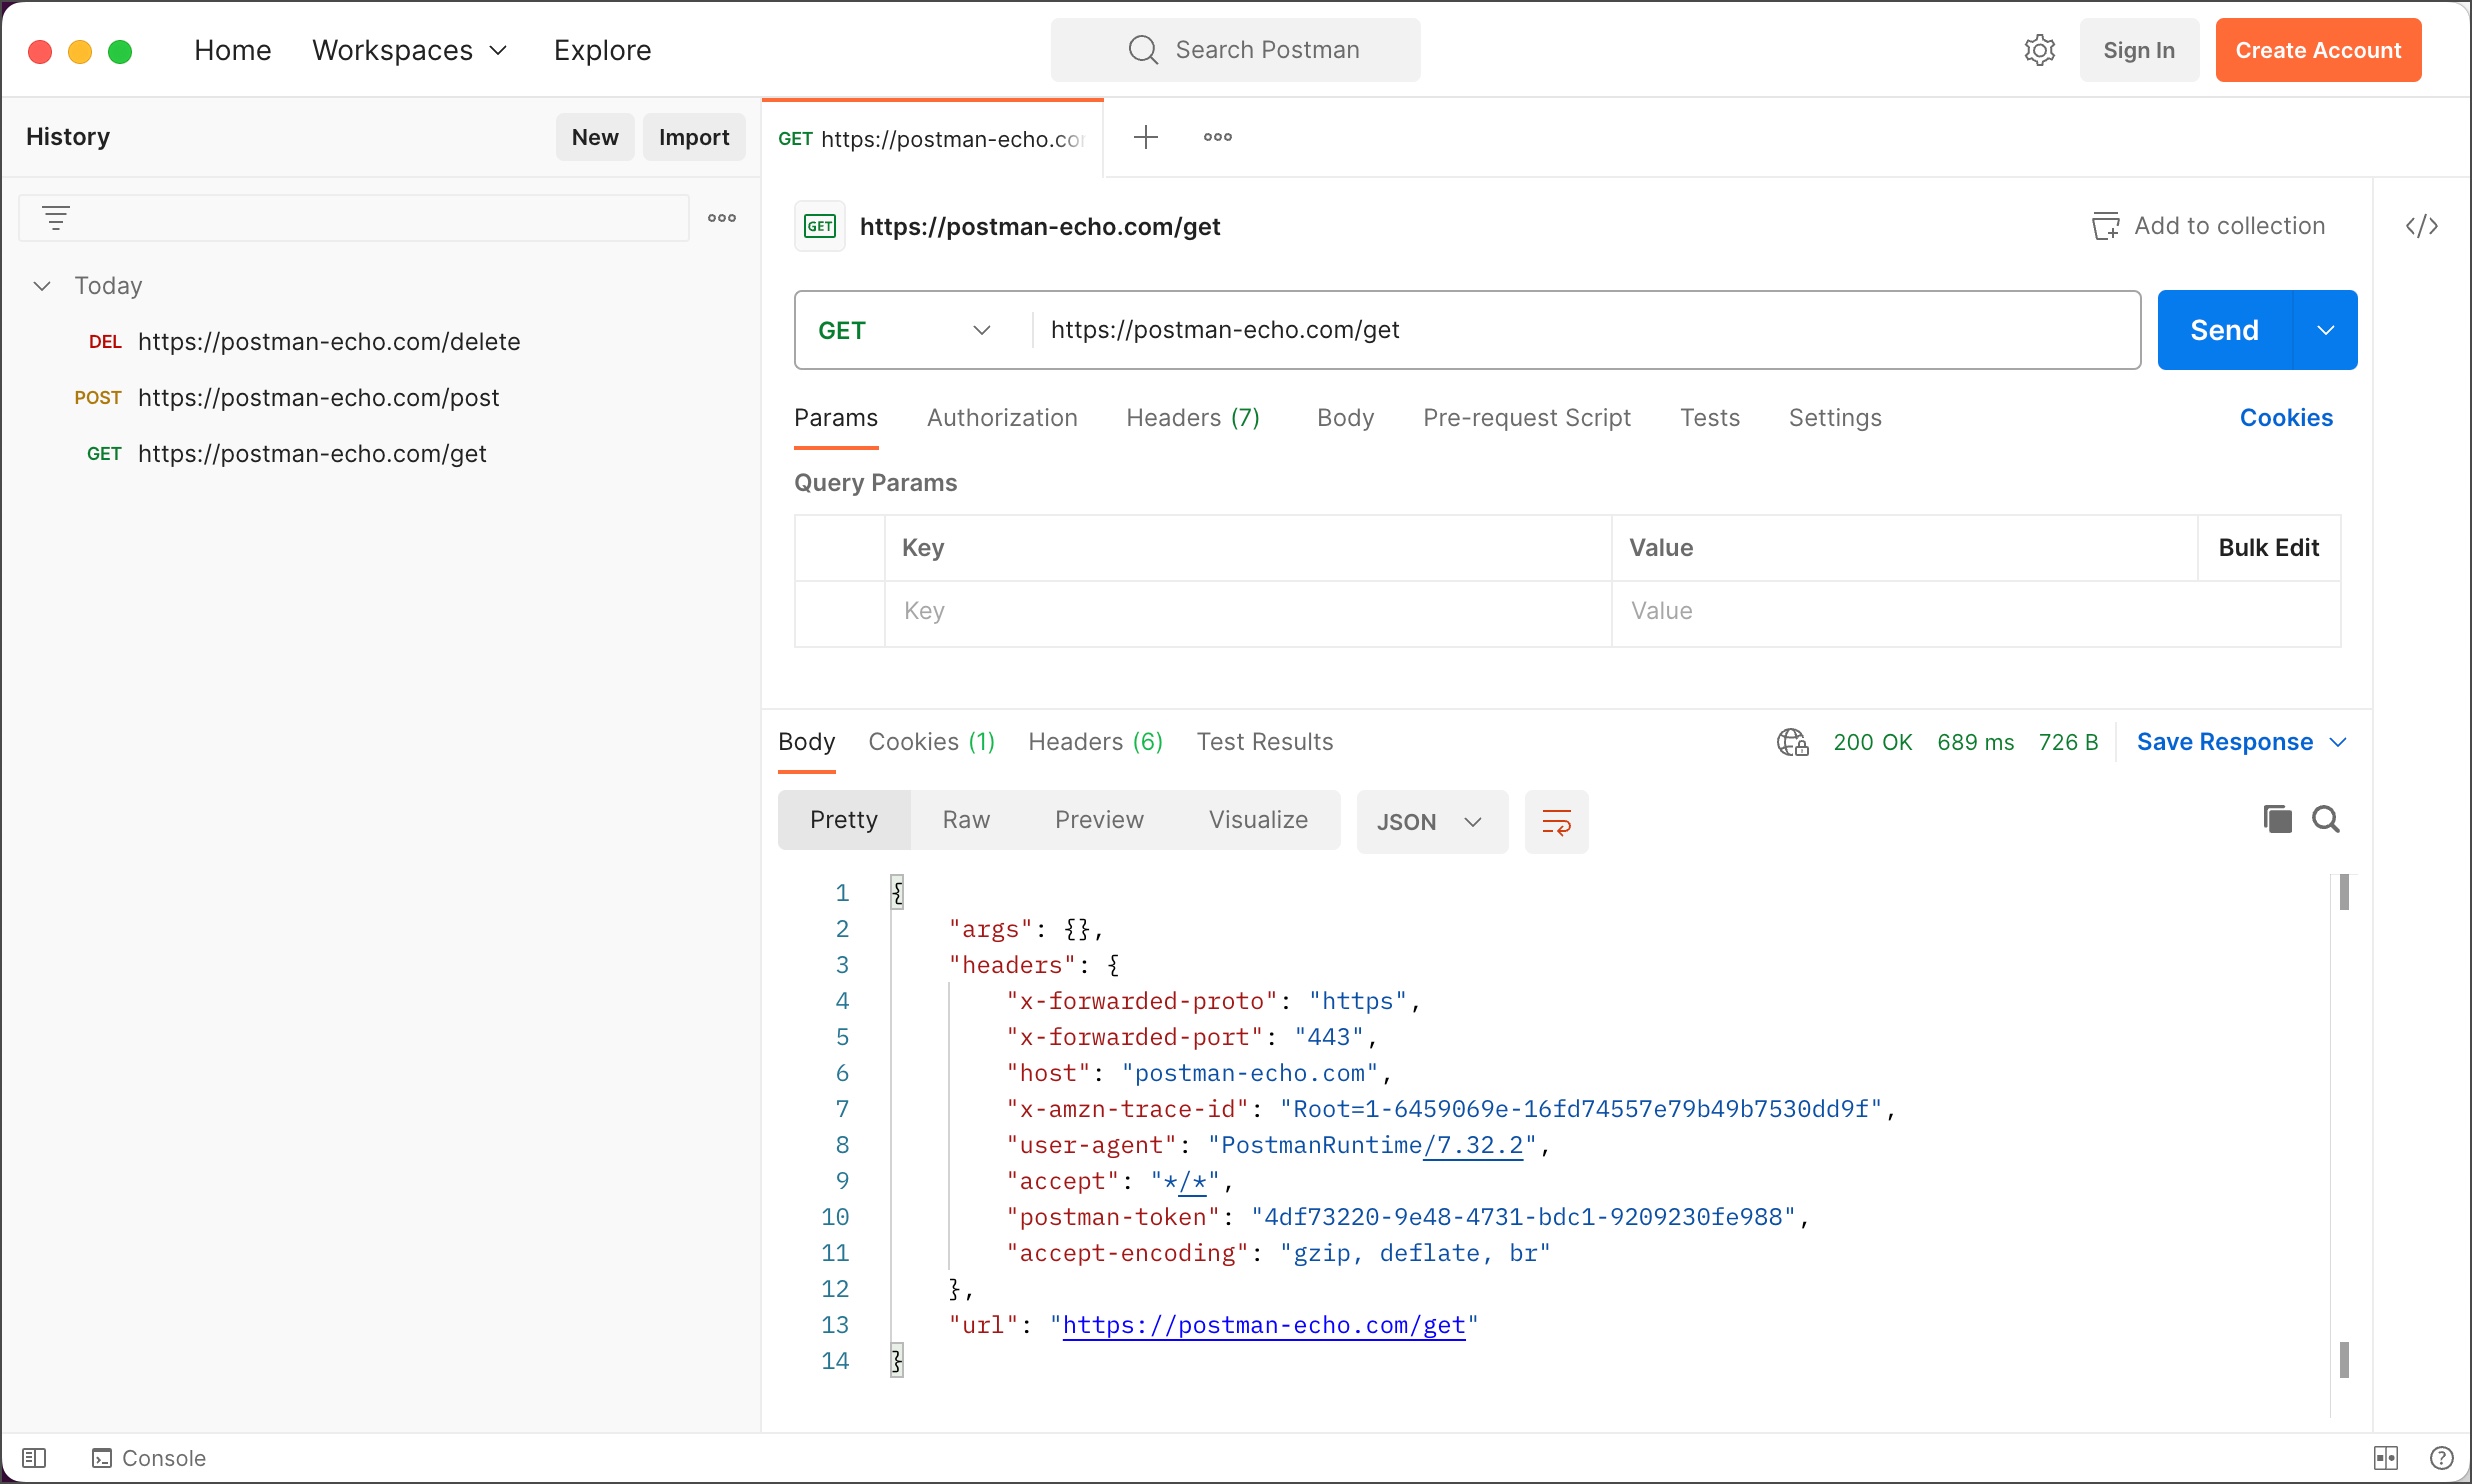Screen dimensions: 2472x1484
Task: Click the GET request type icon beside title
Action: tap(819, 226)
